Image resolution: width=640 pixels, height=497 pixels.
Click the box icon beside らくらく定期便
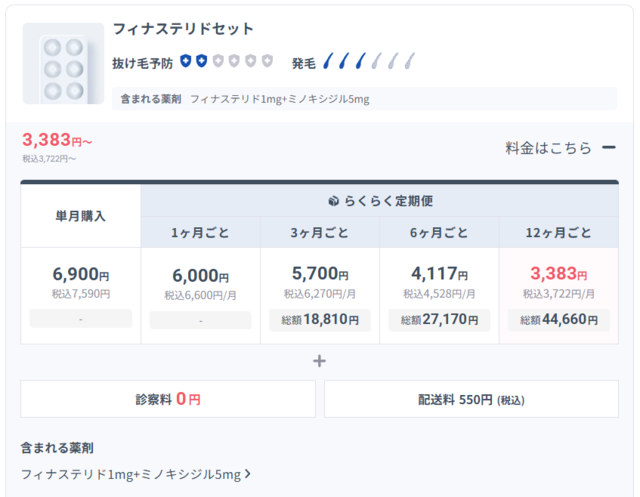[334, 200]
